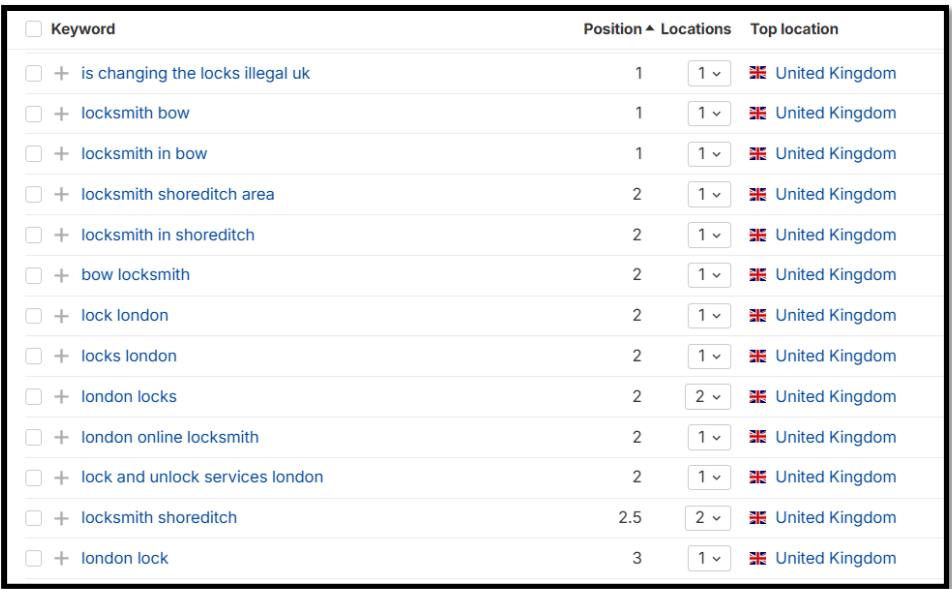The image size is (952, 589).
Task: Check the 'locks london' row checkbox
Action: point(33,356)
